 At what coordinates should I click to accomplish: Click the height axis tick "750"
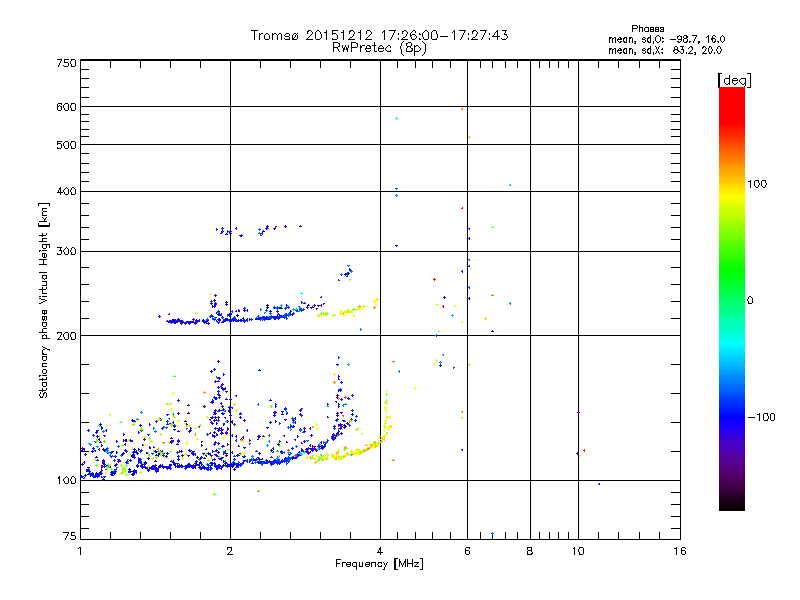pos(67,63)
